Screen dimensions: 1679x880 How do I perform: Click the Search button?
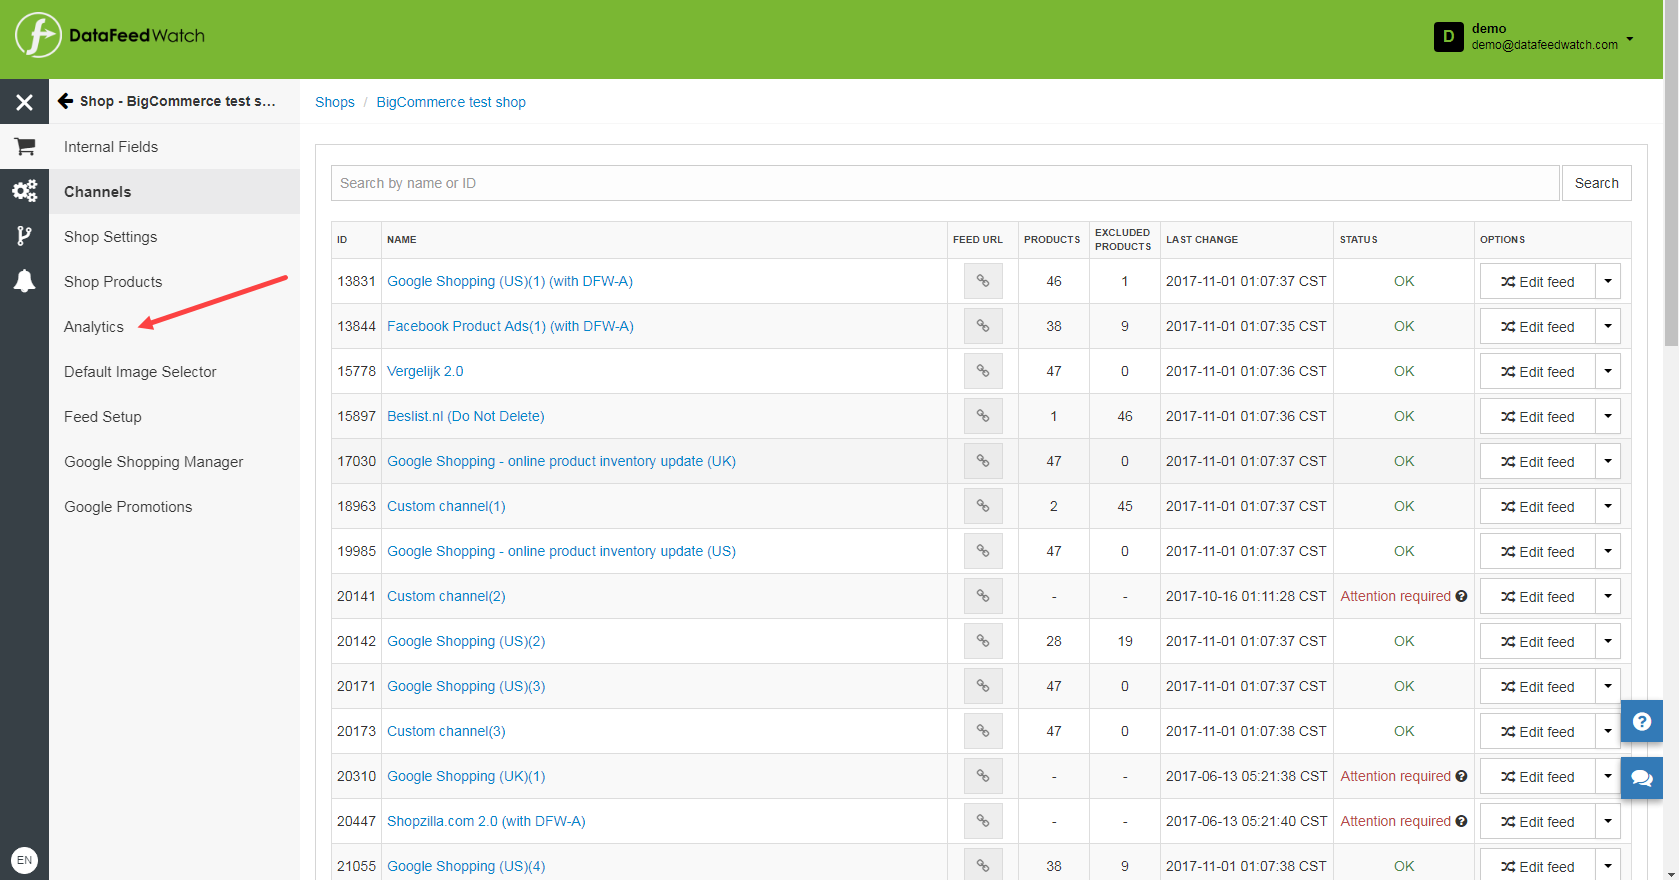(1596, 183)
